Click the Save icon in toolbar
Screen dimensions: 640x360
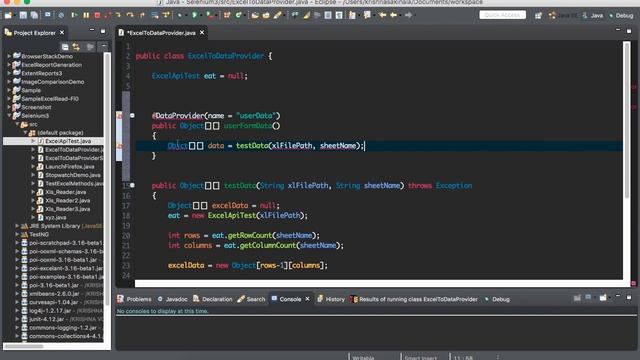[23, 15]
